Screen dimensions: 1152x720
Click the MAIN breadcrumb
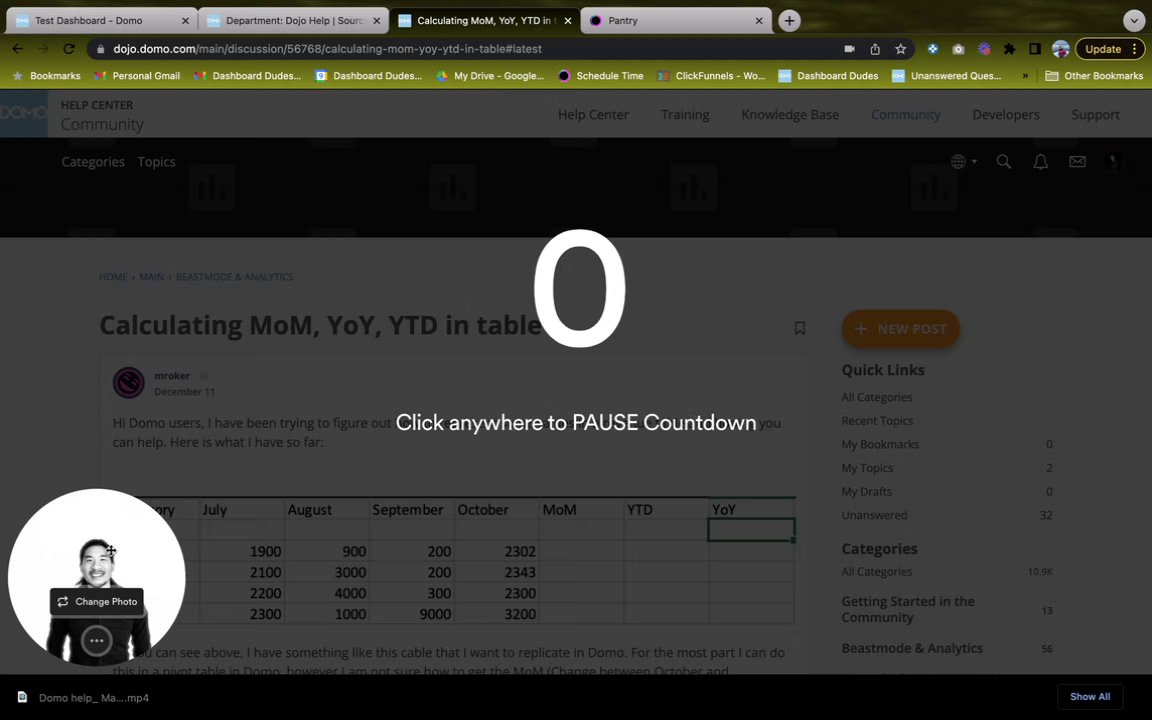(151, 277)
